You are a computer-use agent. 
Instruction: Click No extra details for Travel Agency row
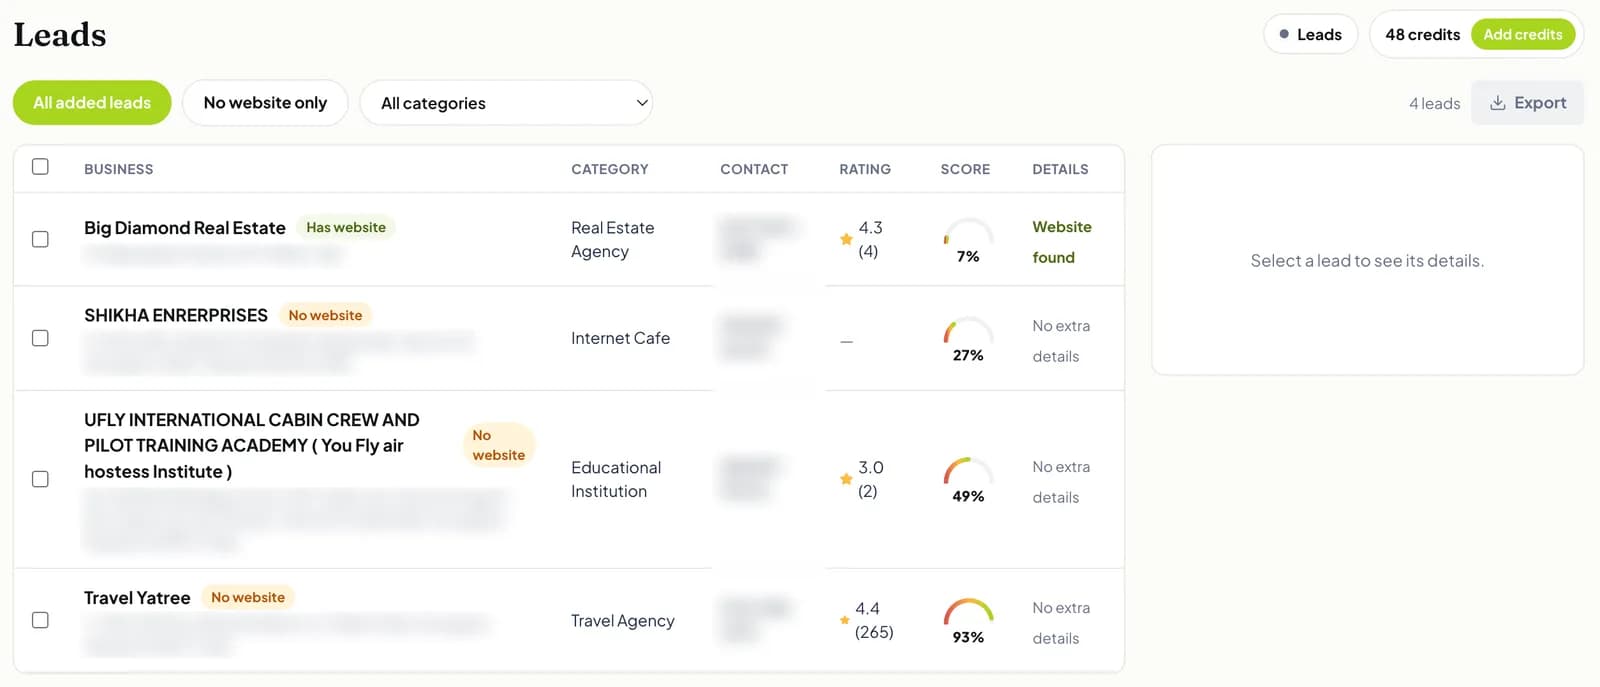point(1061,623)
